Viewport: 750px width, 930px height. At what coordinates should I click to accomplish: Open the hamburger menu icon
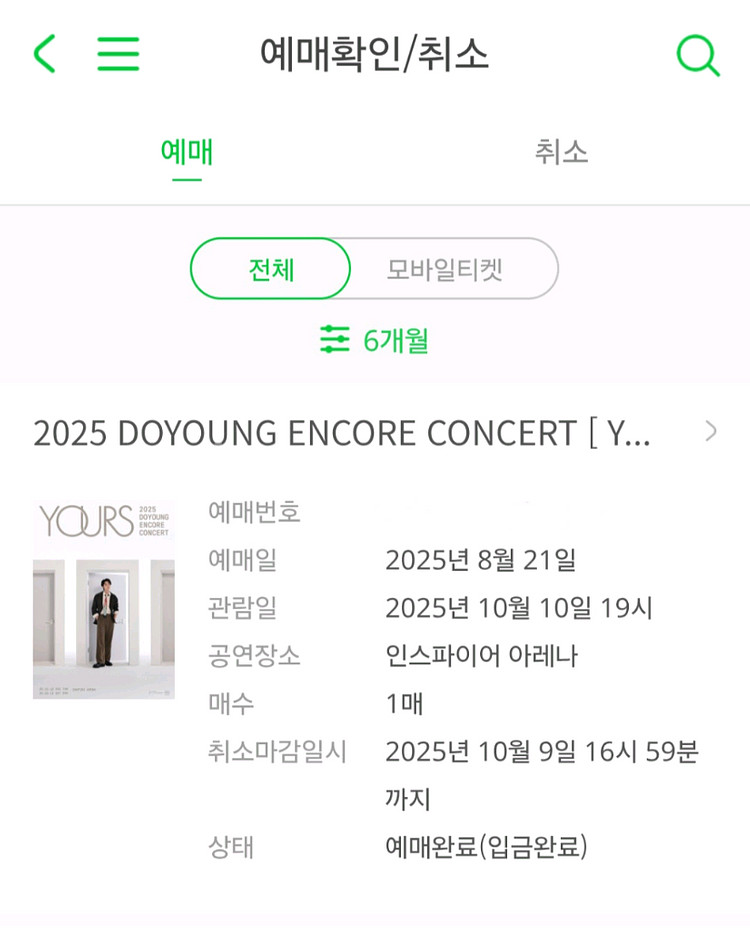[118, 54]
